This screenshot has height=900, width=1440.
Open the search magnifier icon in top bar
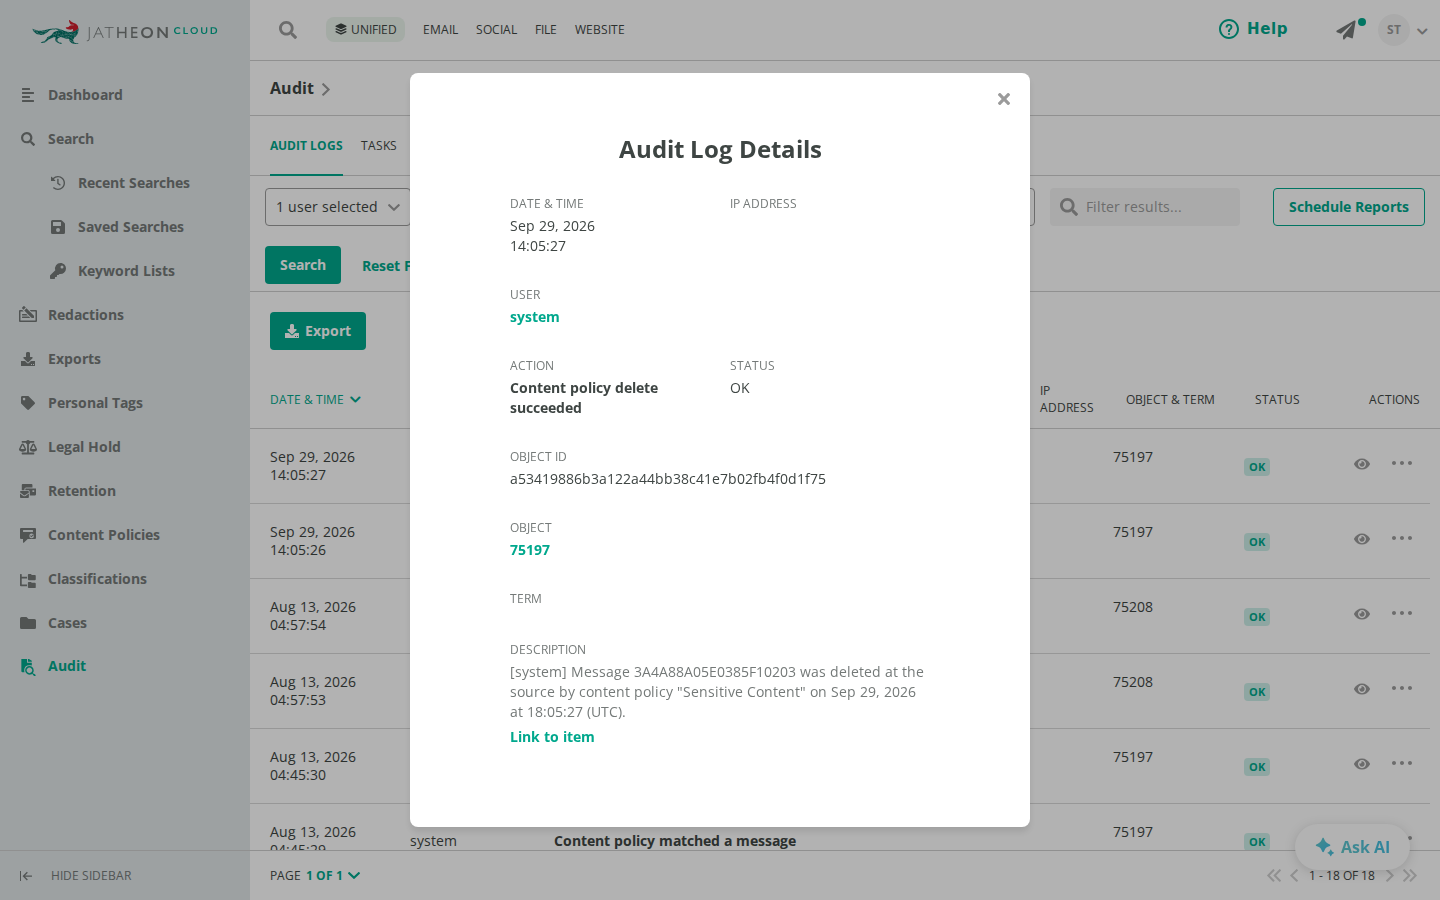288,30
